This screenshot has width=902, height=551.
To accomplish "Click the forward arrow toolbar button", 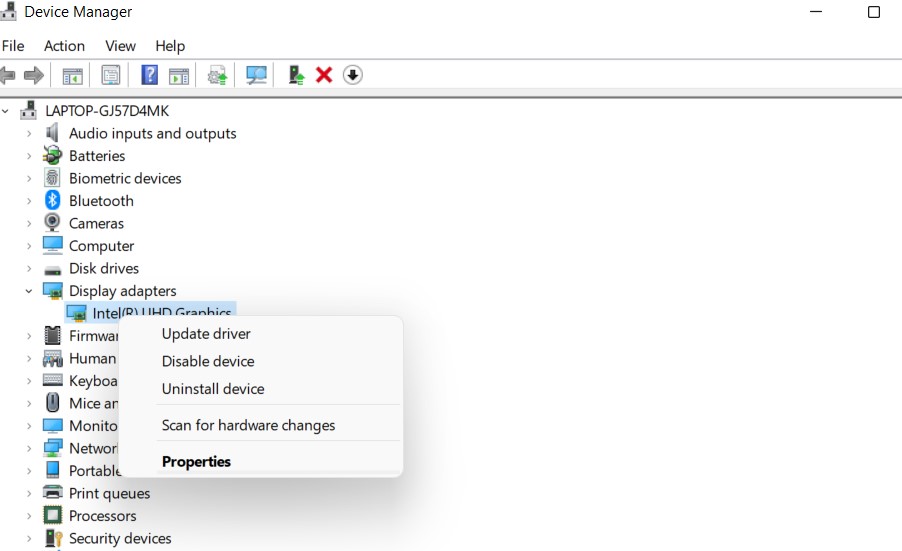I will click(x=34, y=75).
